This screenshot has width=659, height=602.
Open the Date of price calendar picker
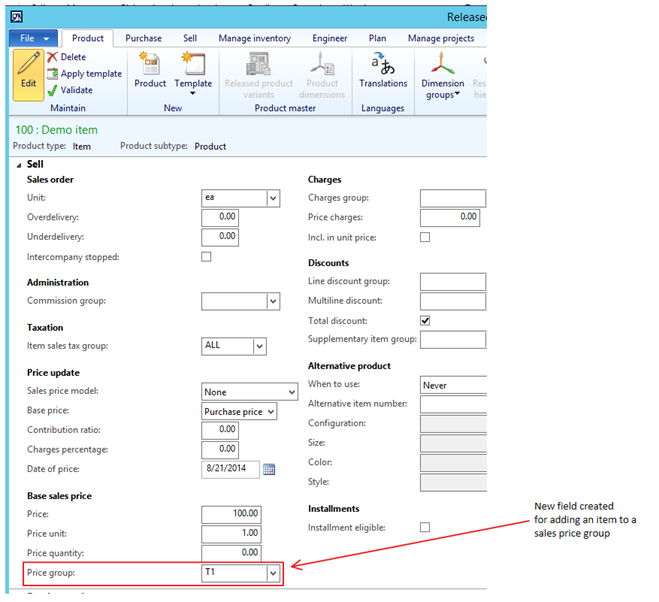[268, 469]
